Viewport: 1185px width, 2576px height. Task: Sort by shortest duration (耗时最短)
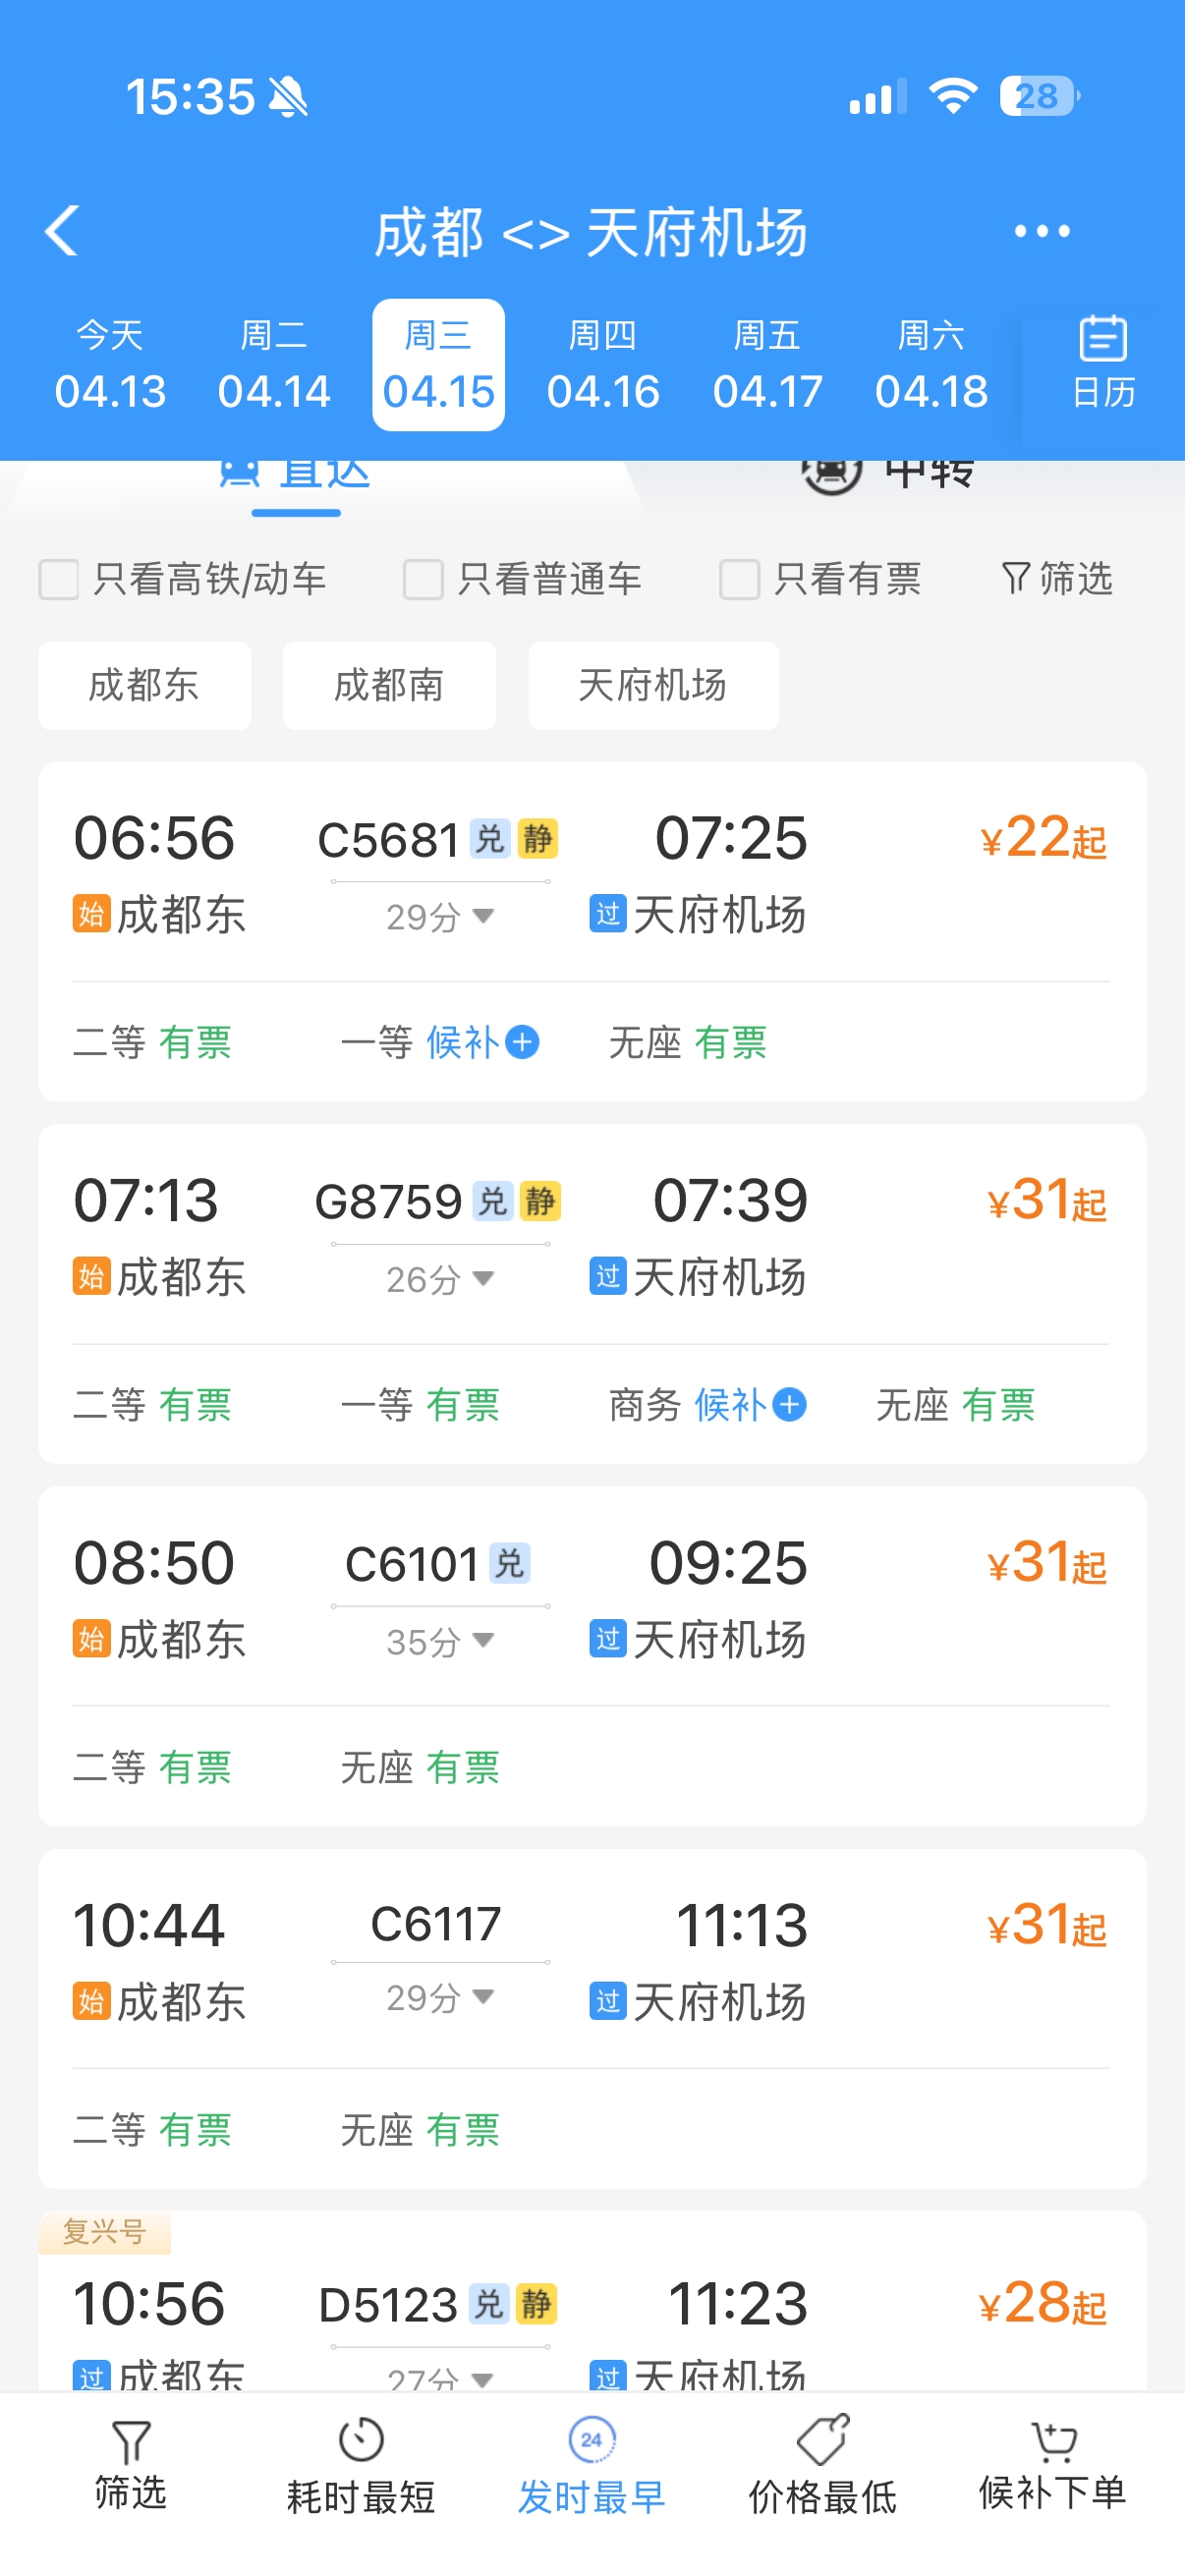[x=361, y=2463]
